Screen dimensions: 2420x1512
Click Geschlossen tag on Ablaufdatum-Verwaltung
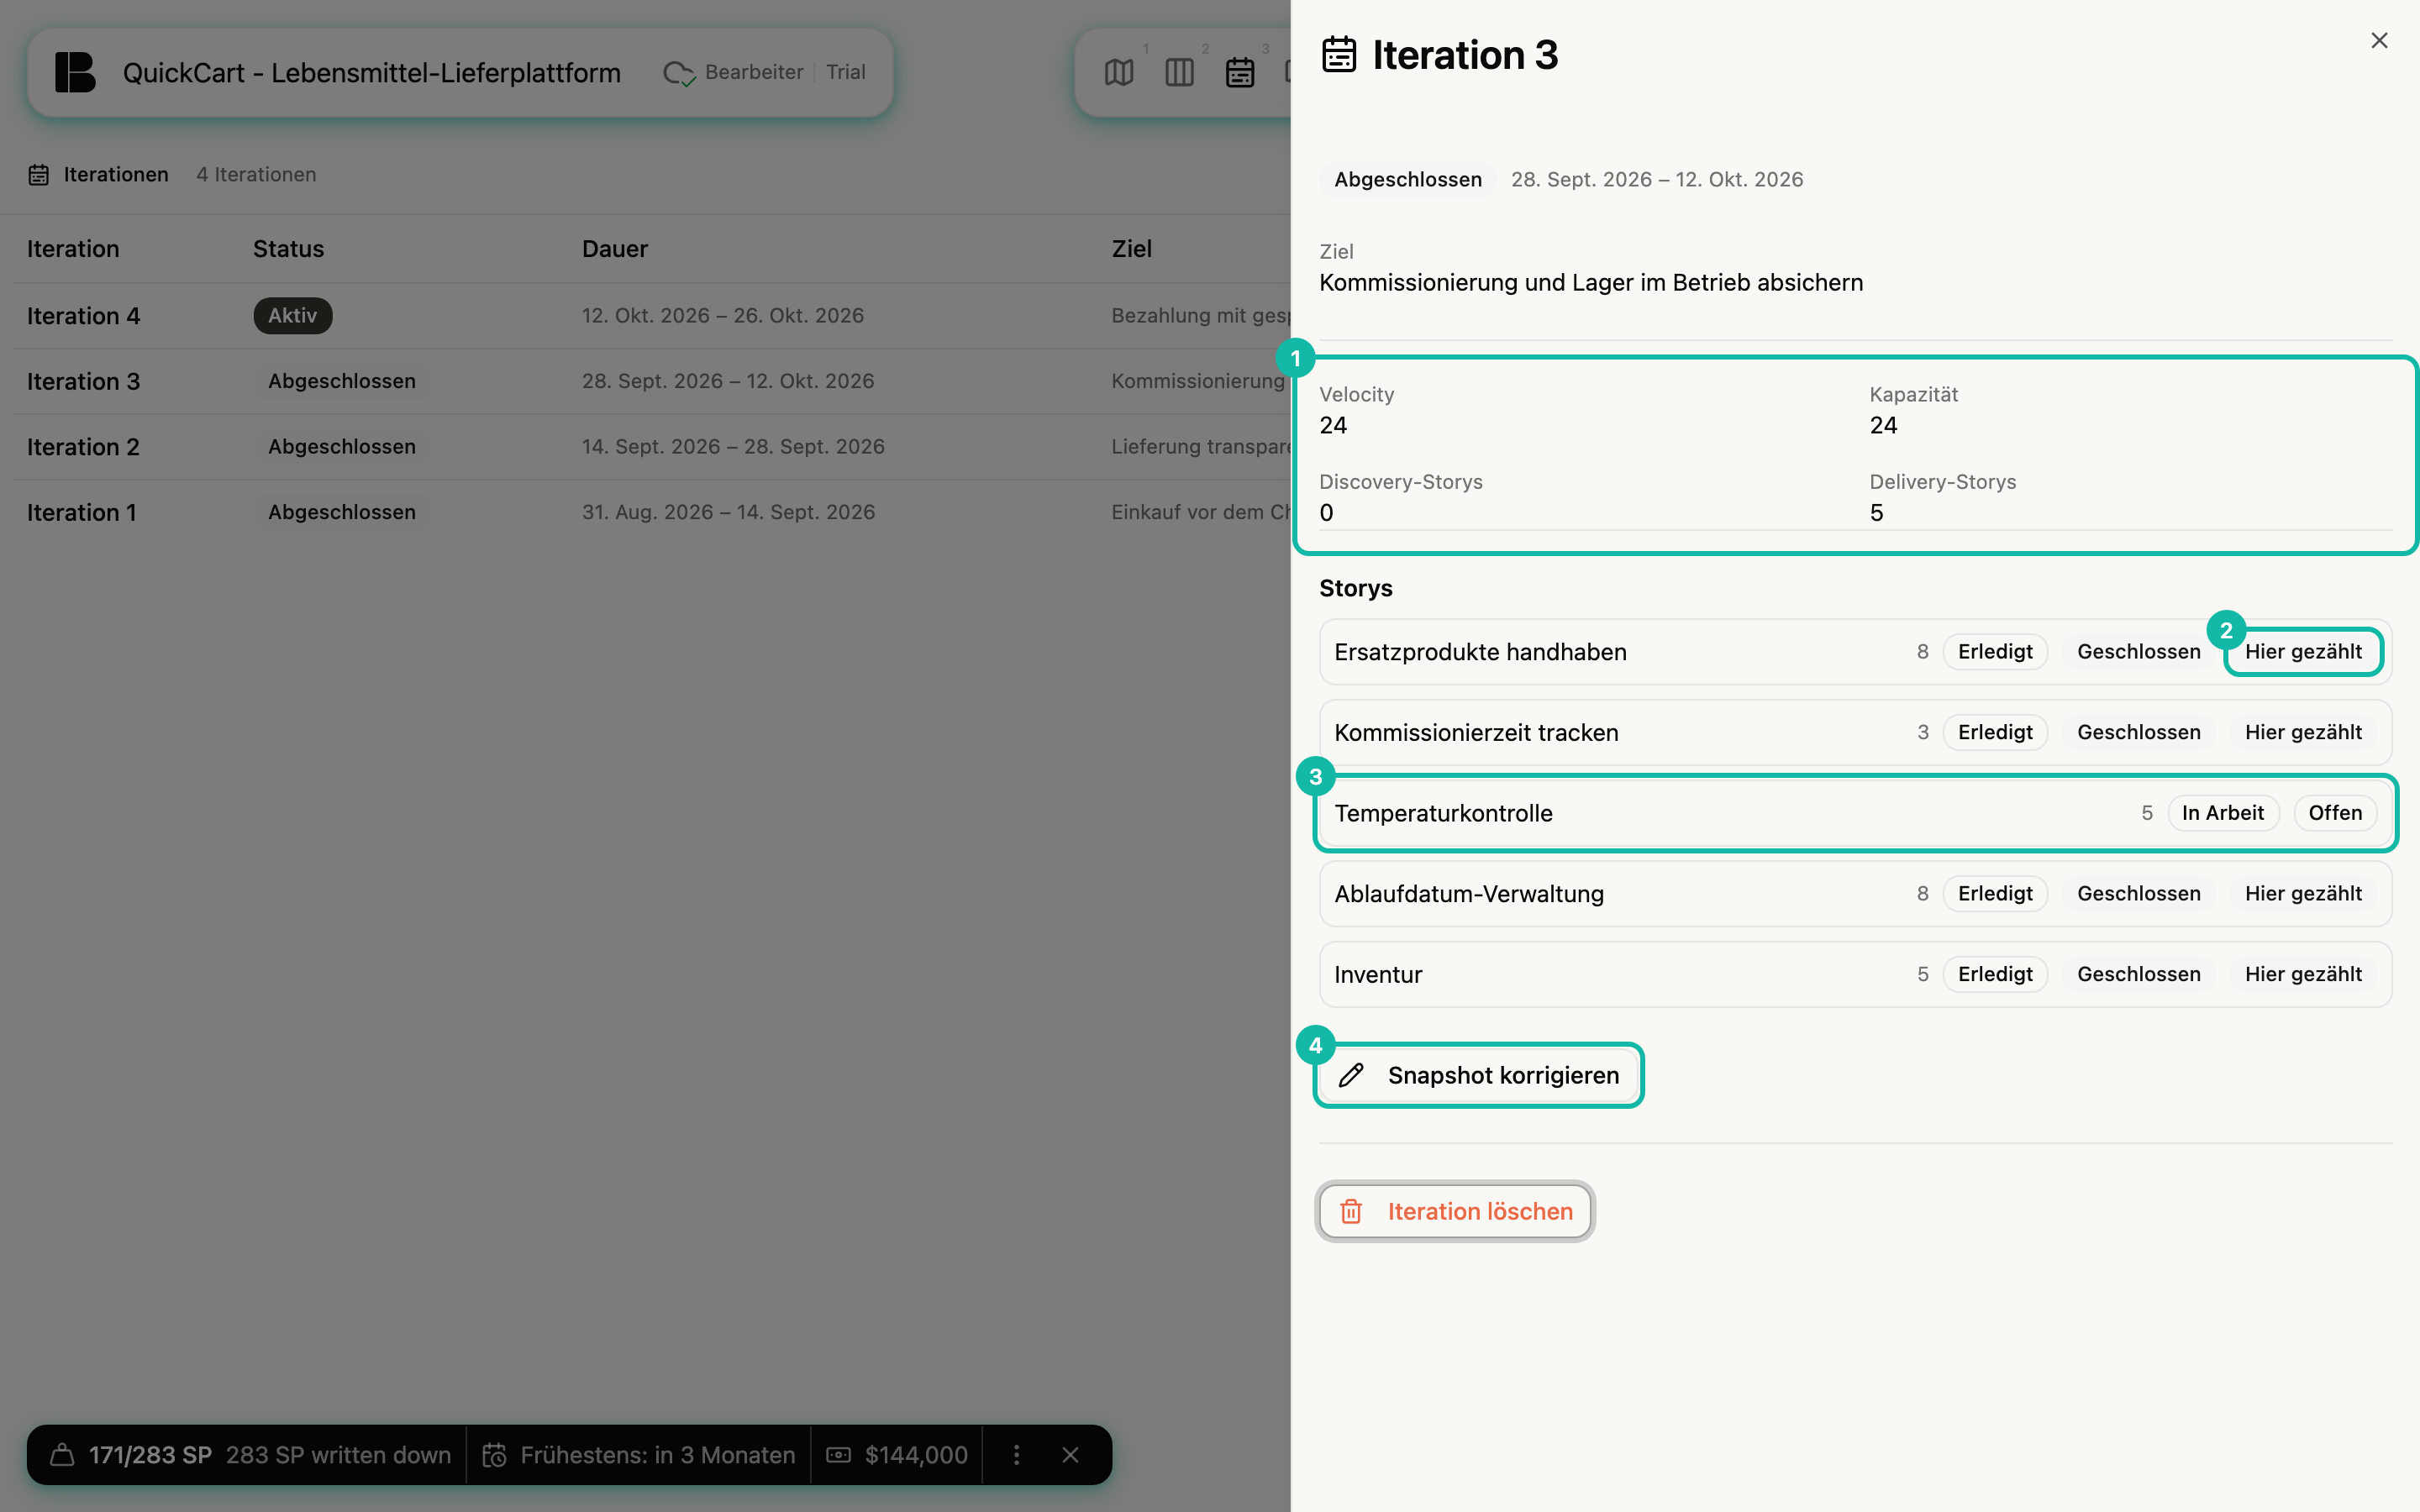[2139, 894]
